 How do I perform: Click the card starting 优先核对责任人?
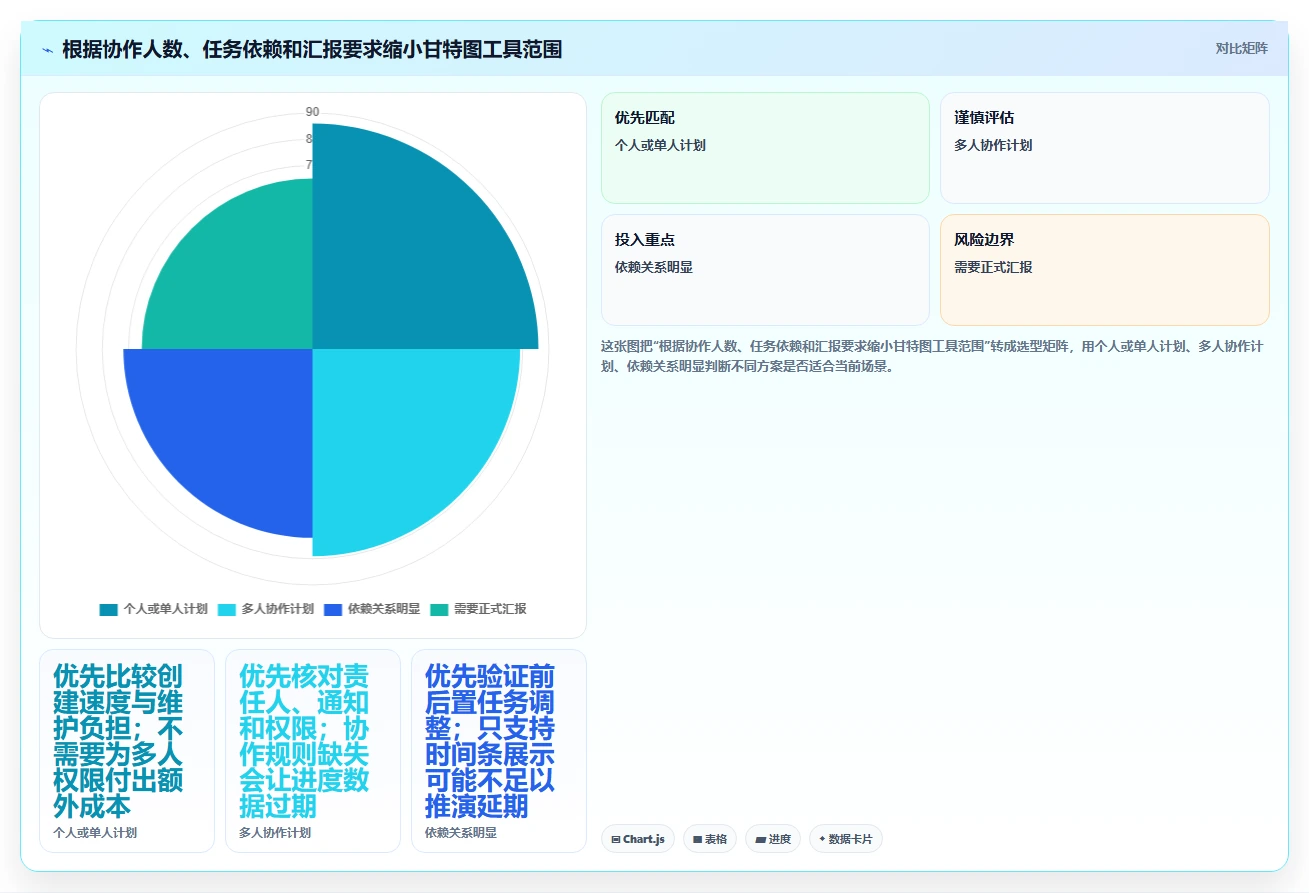(x=313, y=751)
